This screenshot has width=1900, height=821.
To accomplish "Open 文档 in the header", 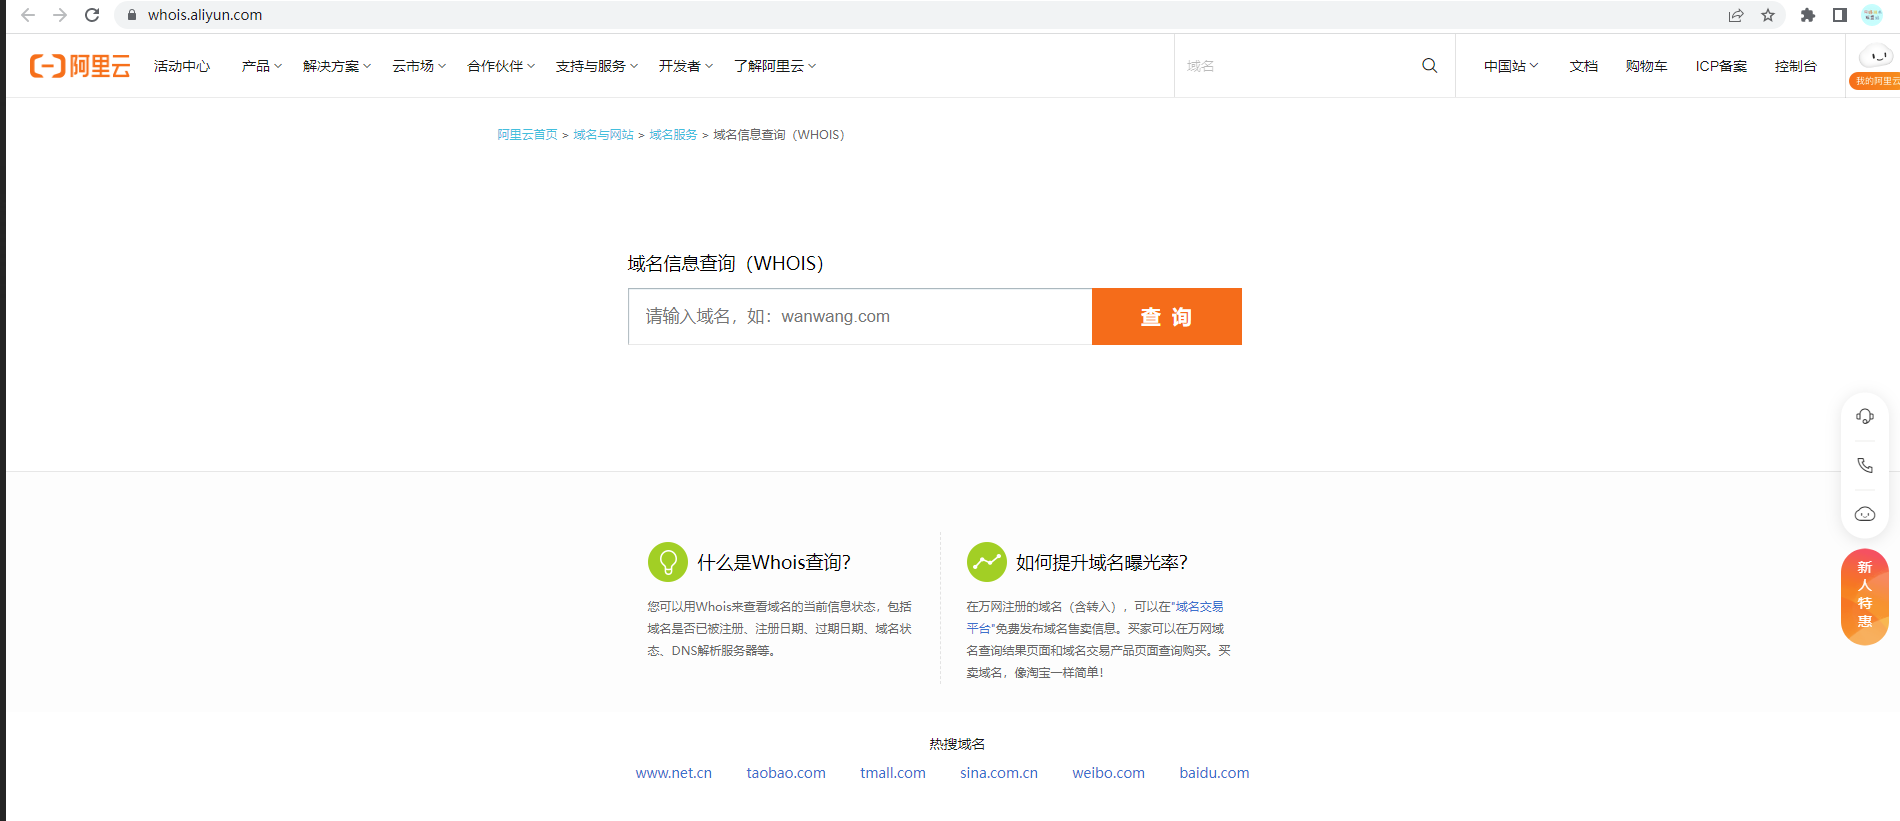I will click(x=1584, y=66).
